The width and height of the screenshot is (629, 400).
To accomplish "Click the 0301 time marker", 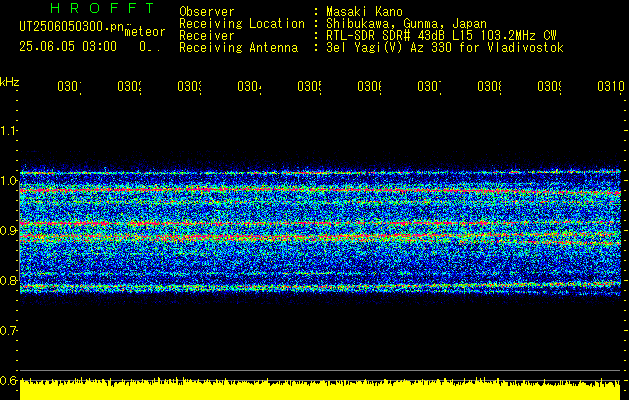I will point(69,86).
